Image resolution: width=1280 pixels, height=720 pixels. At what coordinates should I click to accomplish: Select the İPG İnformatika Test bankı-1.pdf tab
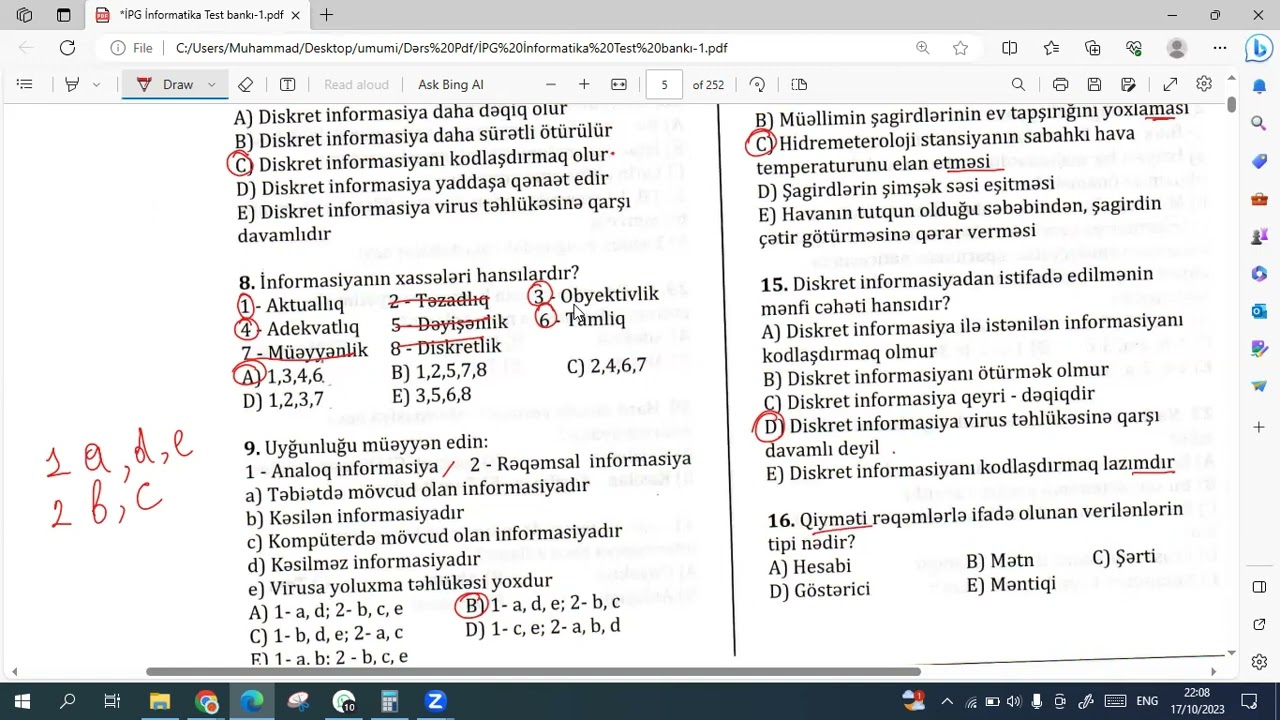[198, 15]
